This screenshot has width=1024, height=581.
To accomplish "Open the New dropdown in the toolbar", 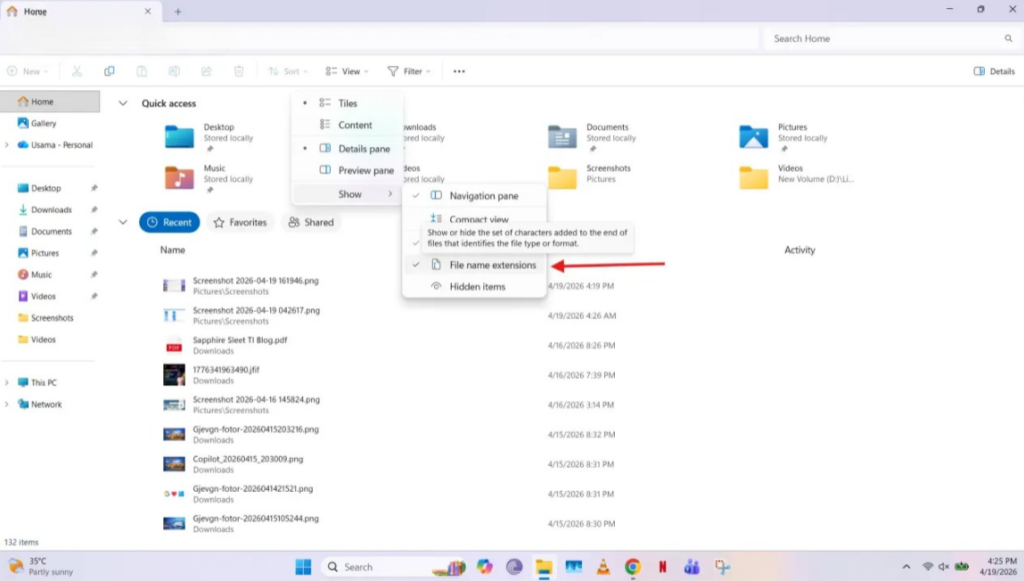I will coord(27,71).
